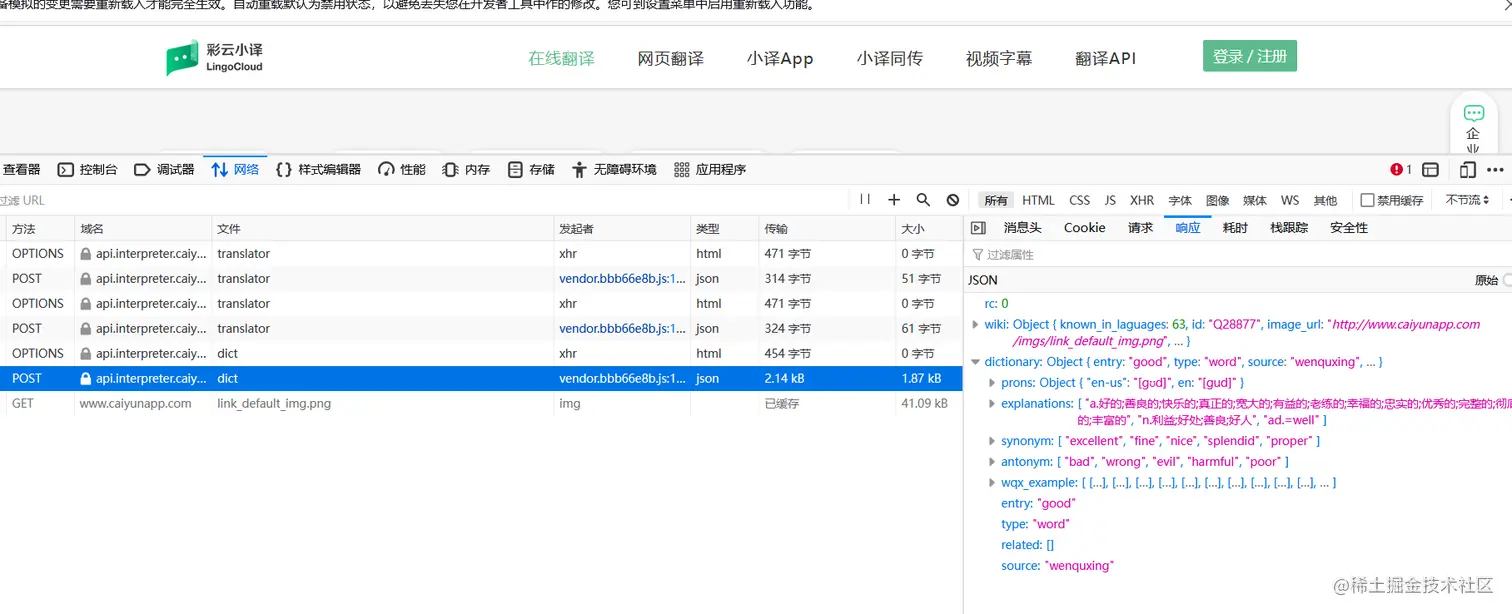
Task: Open the 存储 storage tab
Action: pos(531,170)
